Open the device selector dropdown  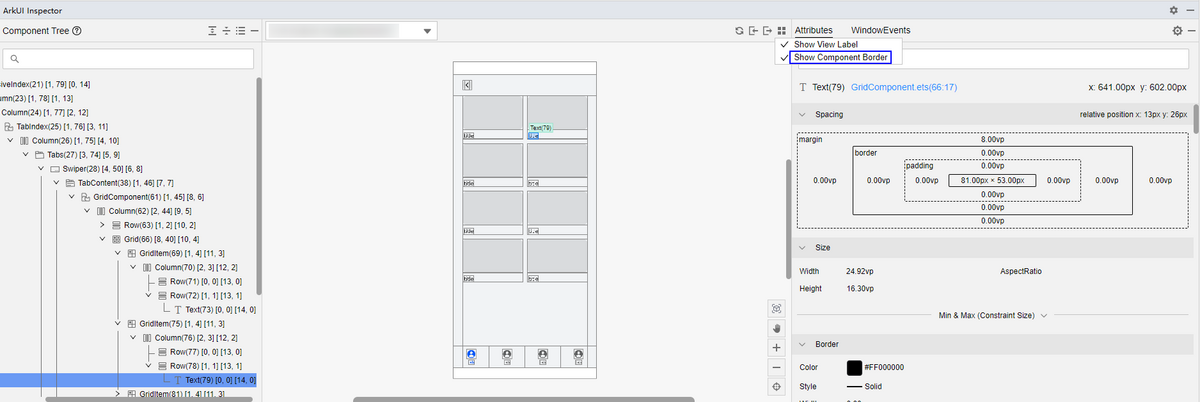tap(428, 32)
